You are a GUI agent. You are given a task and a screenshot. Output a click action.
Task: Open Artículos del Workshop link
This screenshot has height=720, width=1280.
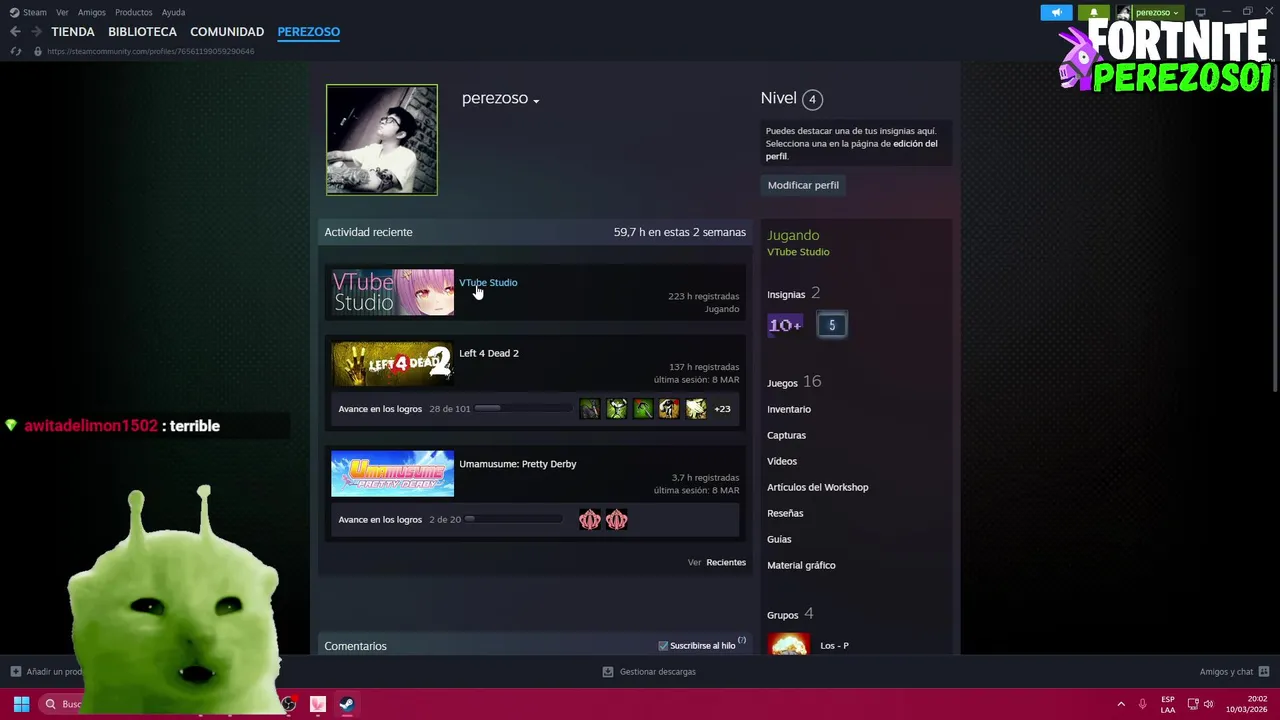[818, 487]
